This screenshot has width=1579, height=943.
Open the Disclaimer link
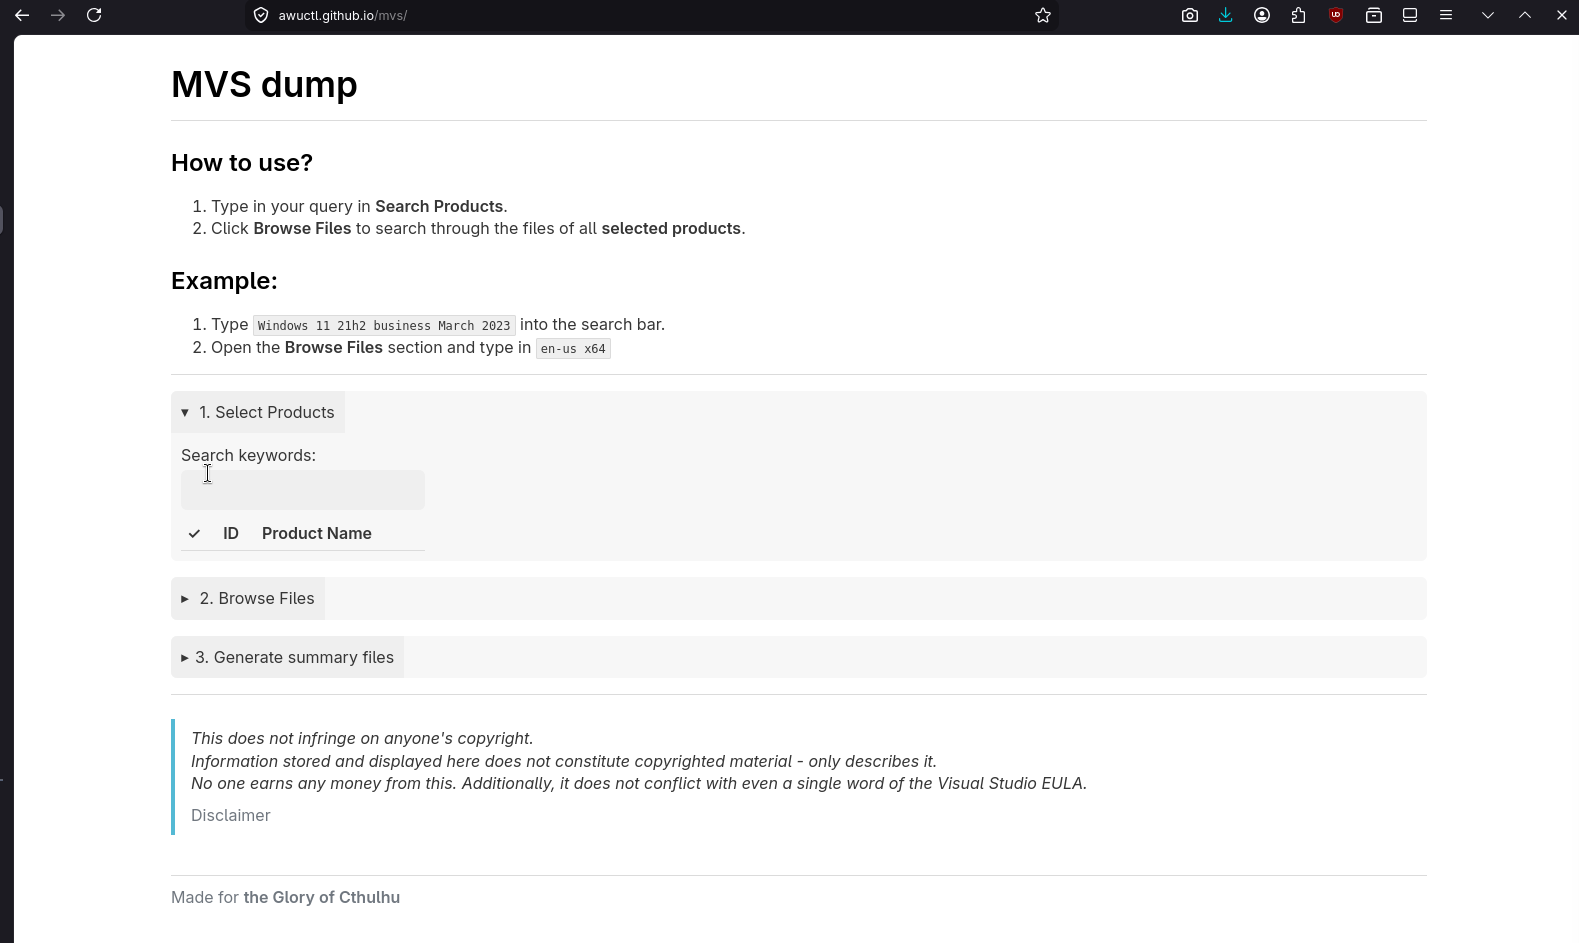tap(231, 815)
